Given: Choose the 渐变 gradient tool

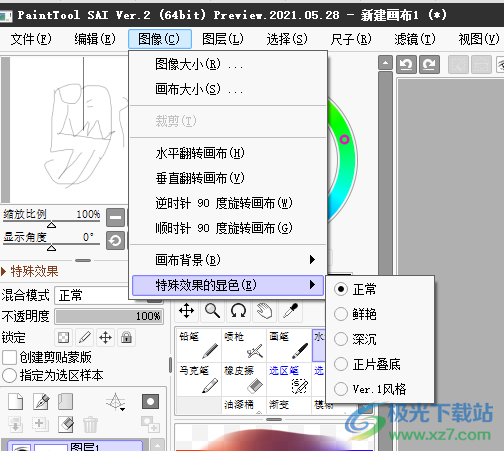Looking at the screenshot, I should click(x=289, y=405).
